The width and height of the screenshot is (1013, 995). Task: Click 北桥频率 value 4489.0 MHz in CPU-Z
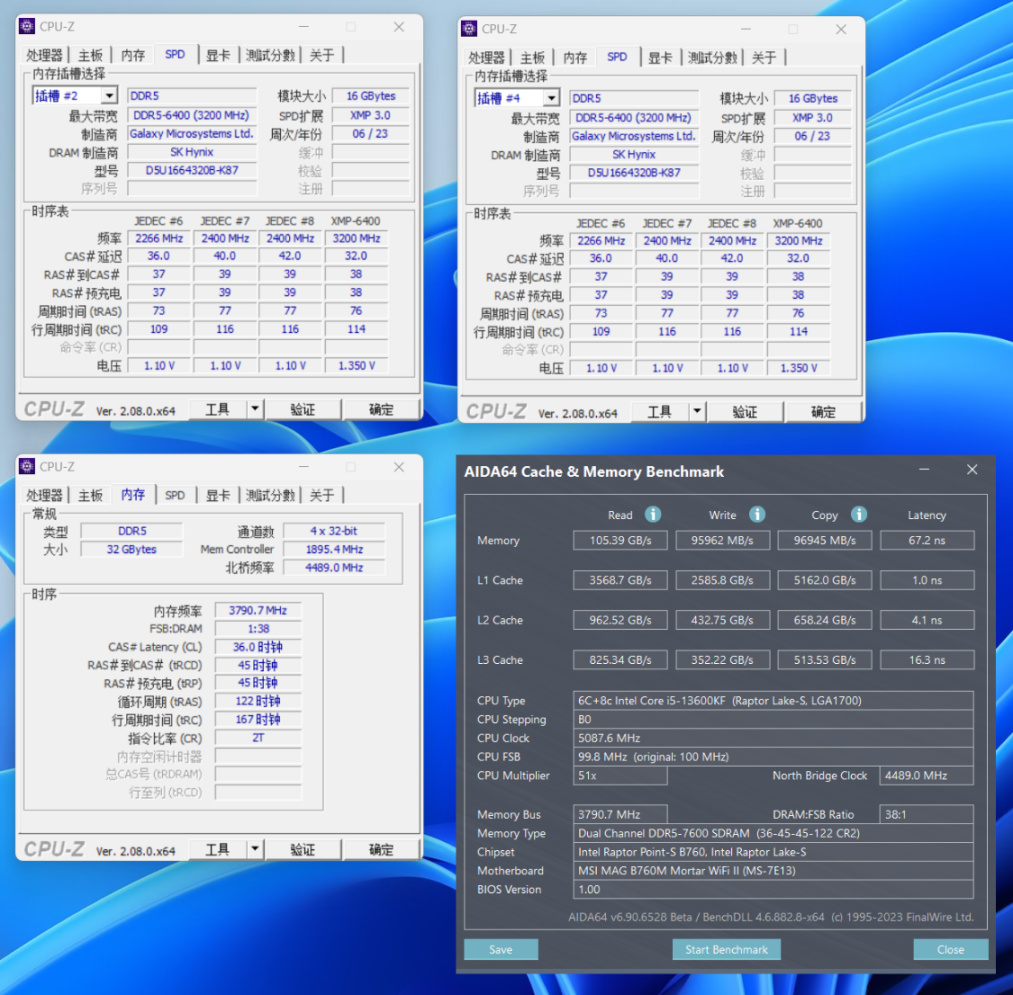[x=334, y=567]
